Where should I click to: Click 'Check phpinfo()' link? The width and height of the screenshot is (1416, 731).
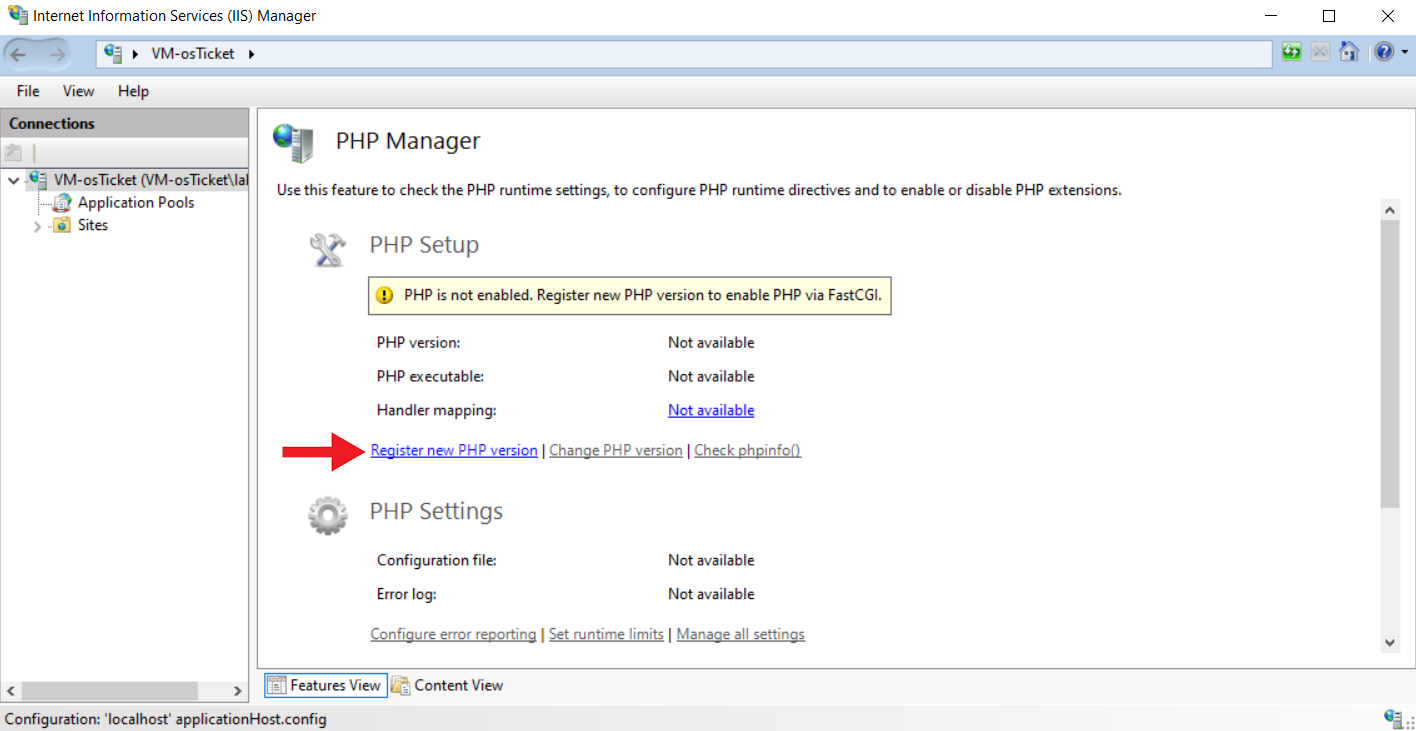point(748,450)
